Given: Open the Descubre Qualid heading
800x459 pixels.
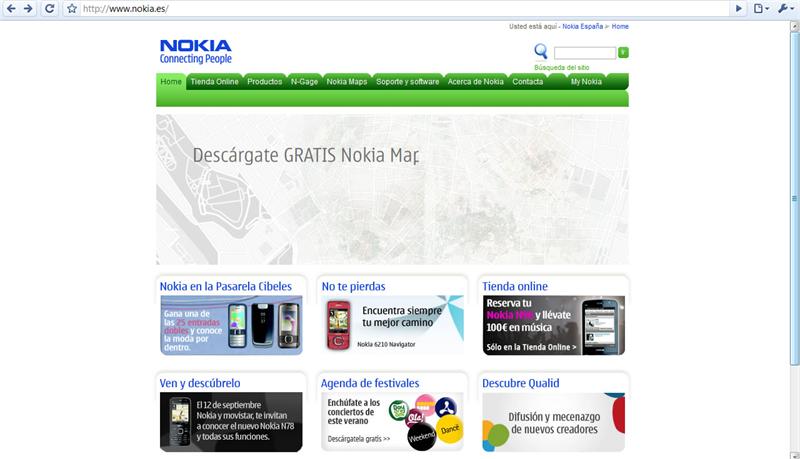Looking at the screenshot, I should point(520,384).
